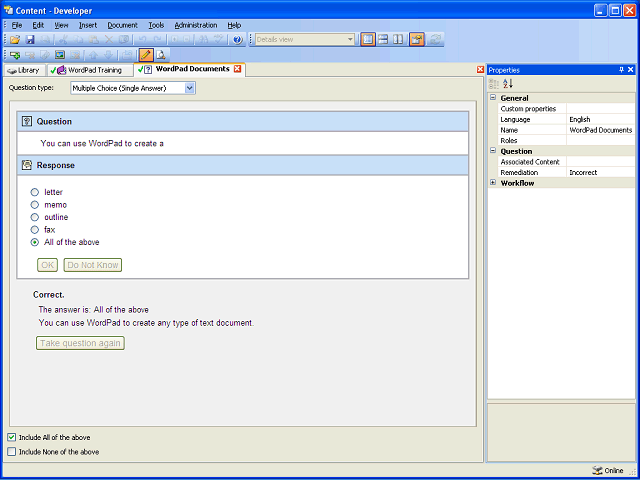Select the fax radio button

point(35,230)
